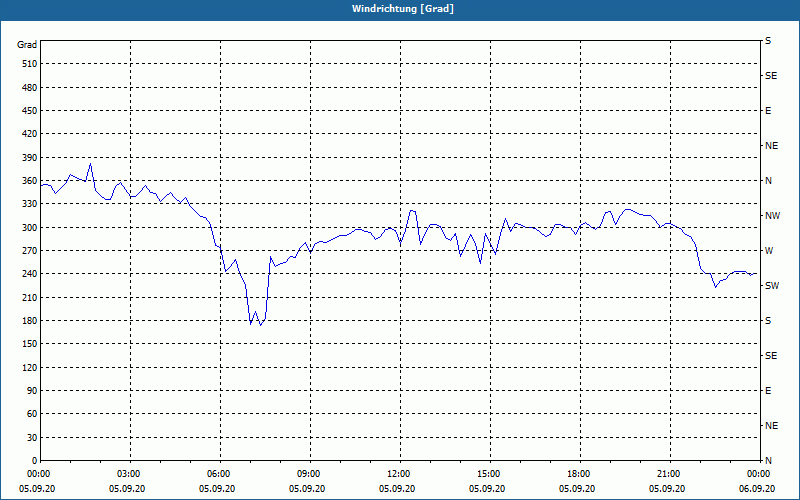800x500 pixels.
Task: Click the 510 value on the degree axis
Action: pos(30,64)
